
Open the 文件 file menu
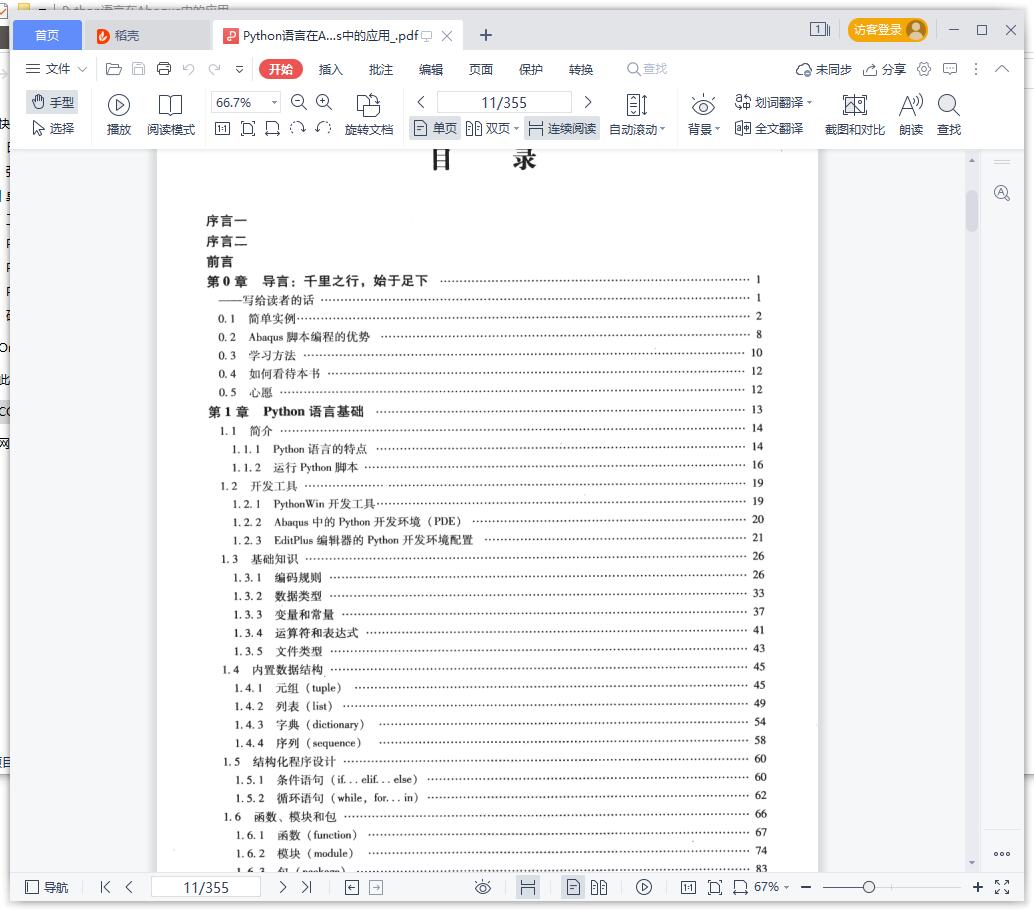(55, 69)
